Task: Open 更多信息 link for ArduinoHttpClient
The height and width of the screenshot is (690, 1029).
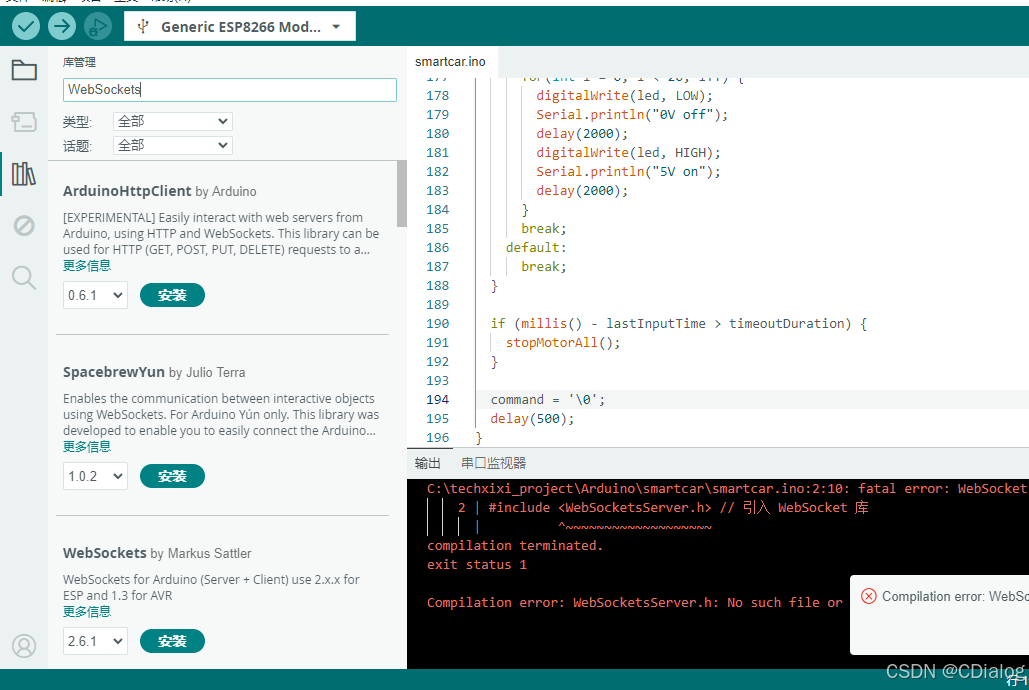Action: 87,266
